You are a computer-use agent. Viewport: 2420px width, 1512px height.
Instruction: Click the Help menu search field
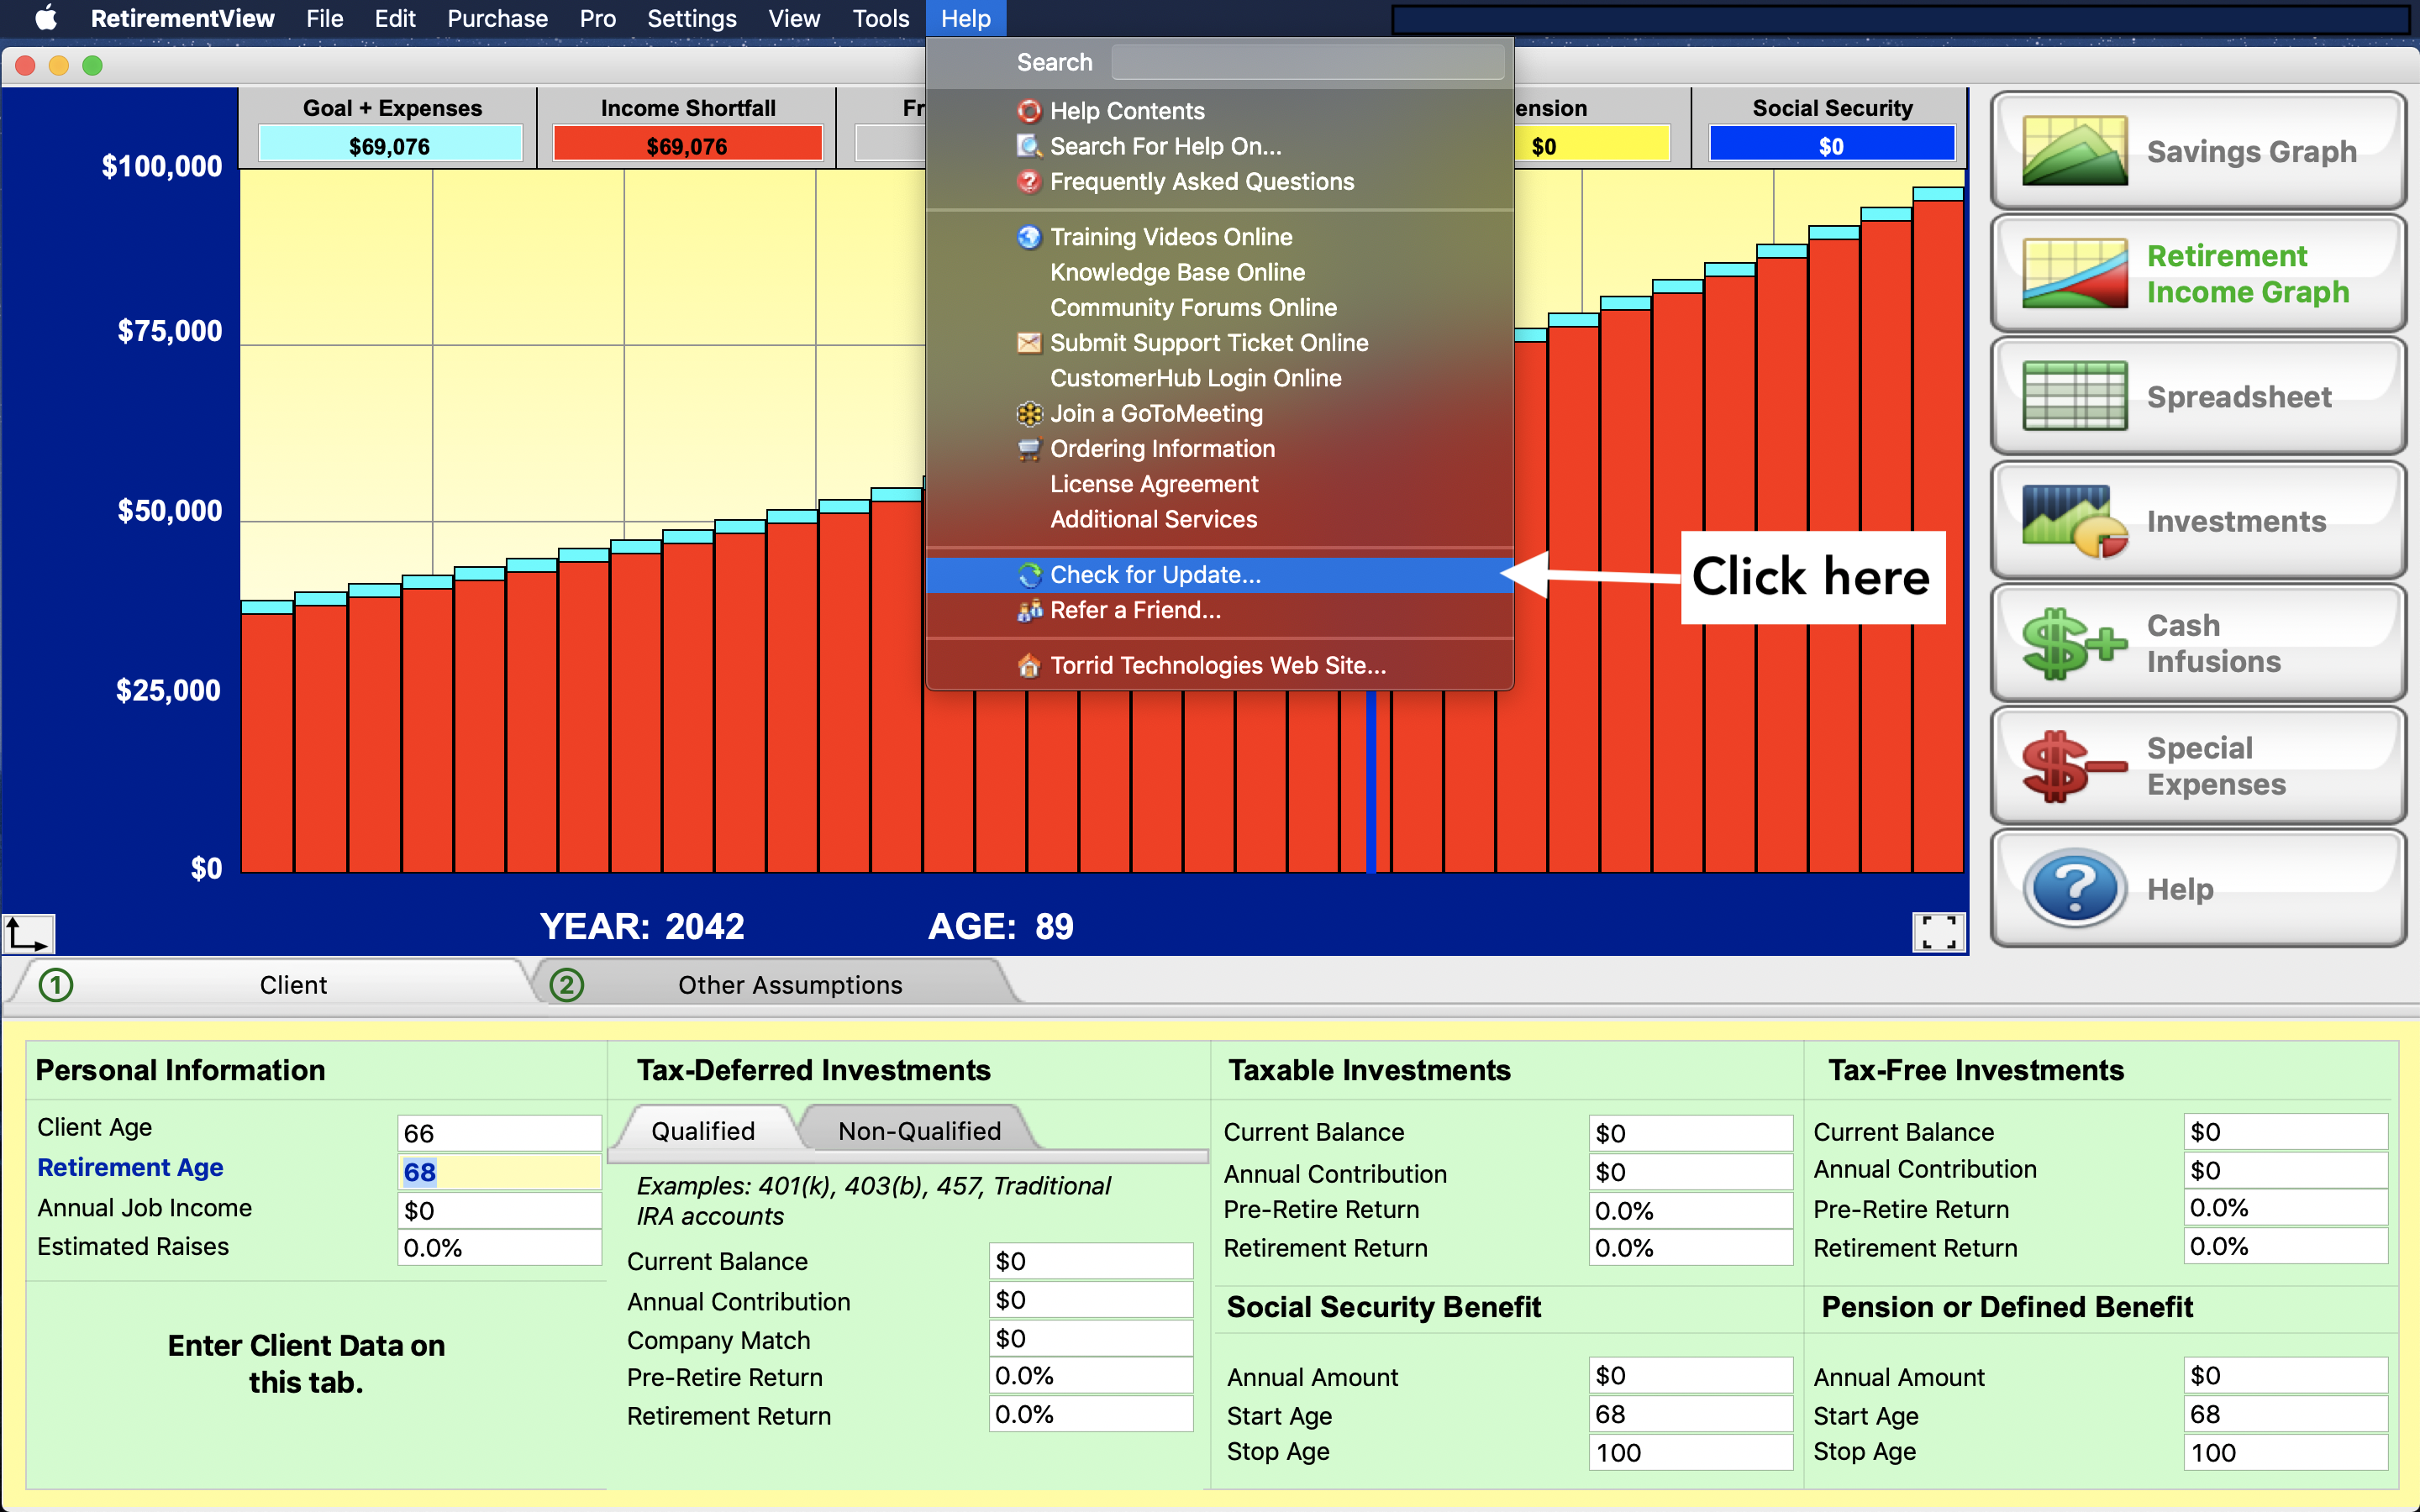tap(1307, 62)
